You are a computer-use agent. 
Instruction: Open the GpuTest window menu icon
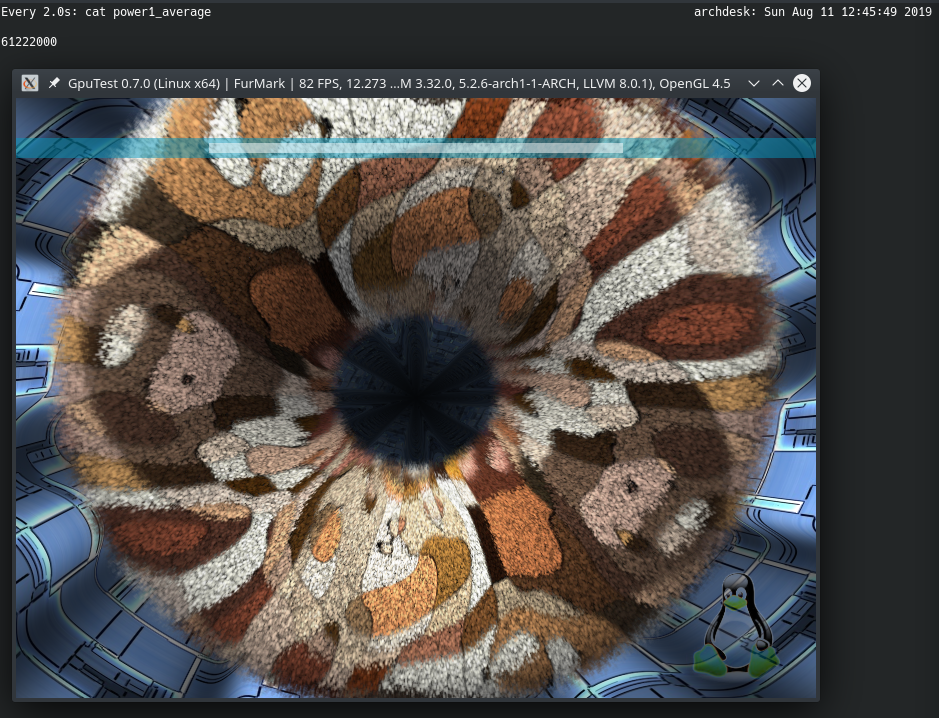point(29,83)
